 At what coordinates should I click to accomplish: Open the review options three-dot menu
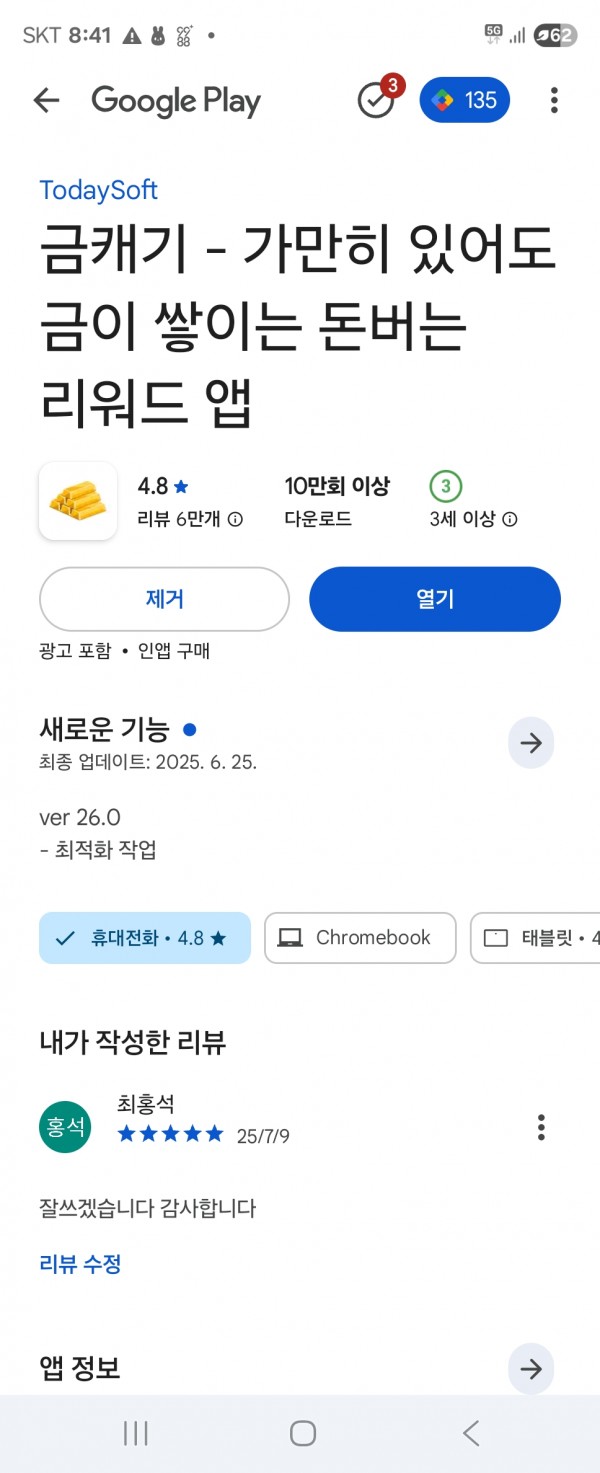[541, 1127]
